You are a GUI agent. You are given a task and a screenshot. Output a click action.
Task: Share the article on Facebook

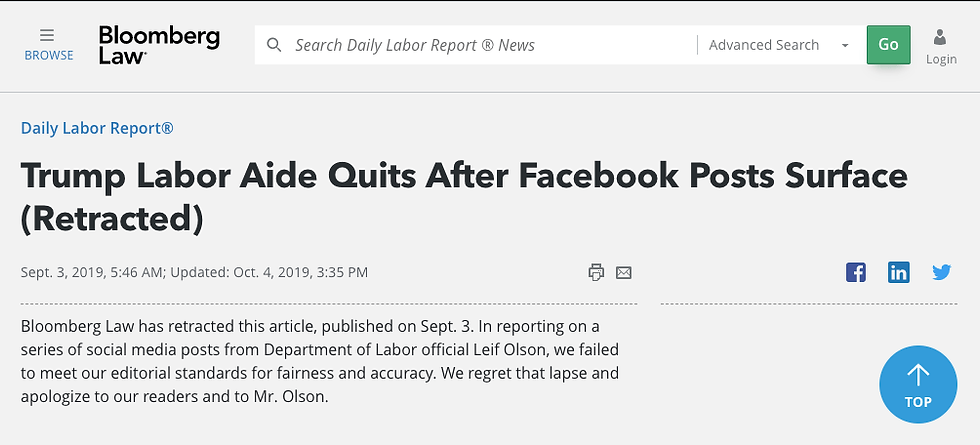(x=856, y=272)
